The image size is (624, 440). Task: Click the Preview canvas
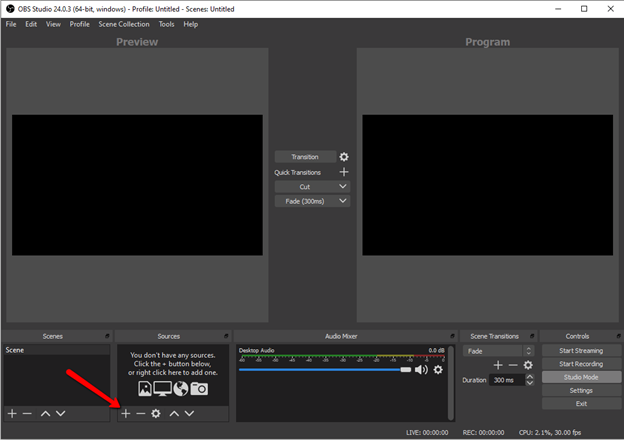click(x=137, y=185)
